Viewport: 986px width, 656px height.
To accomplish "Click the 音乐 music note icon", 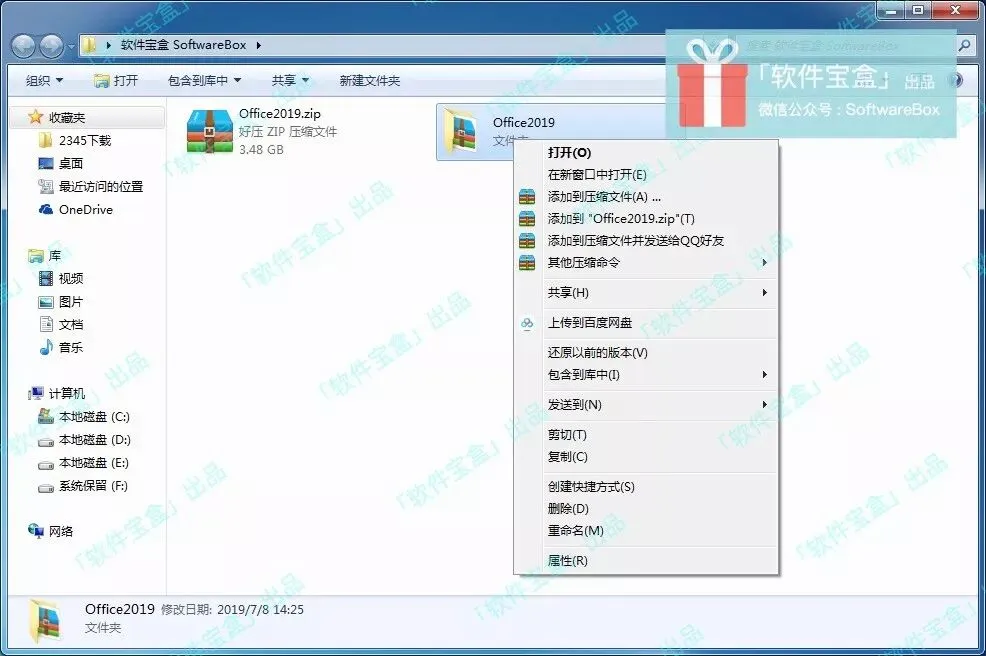I will point(46,347).
